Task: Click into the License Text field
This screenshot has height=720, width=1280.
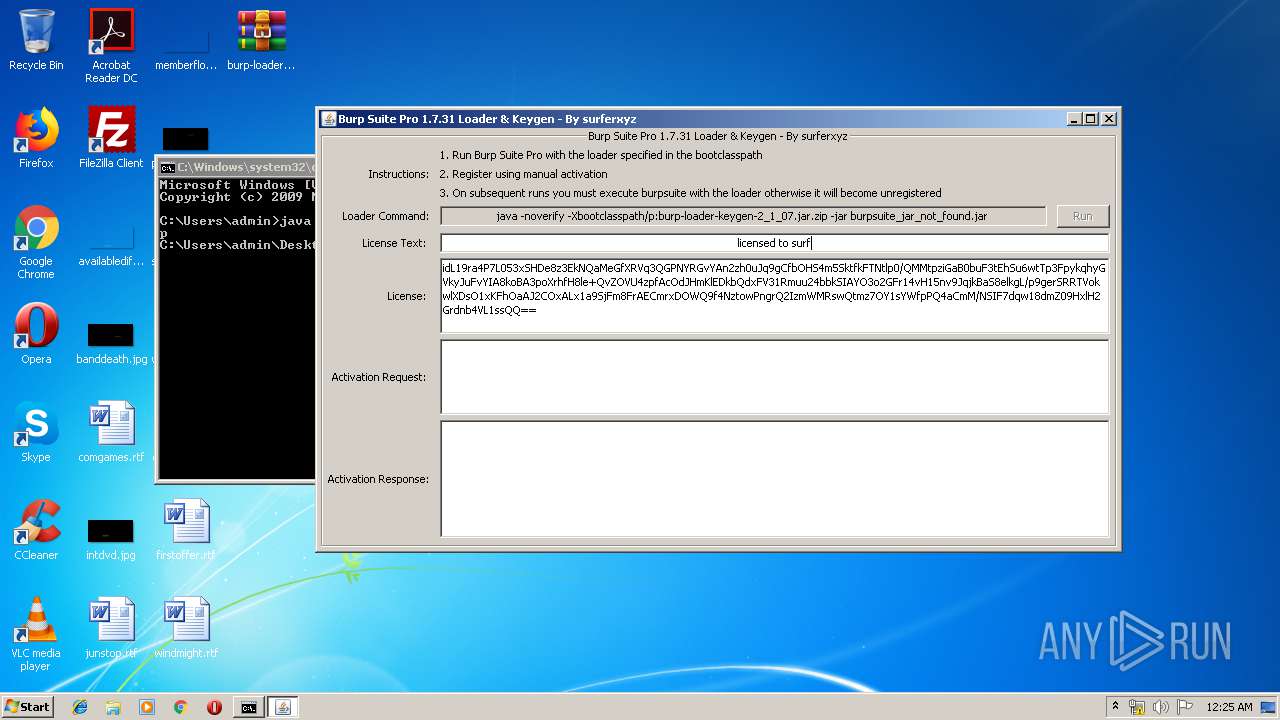Action: point(774,243)
